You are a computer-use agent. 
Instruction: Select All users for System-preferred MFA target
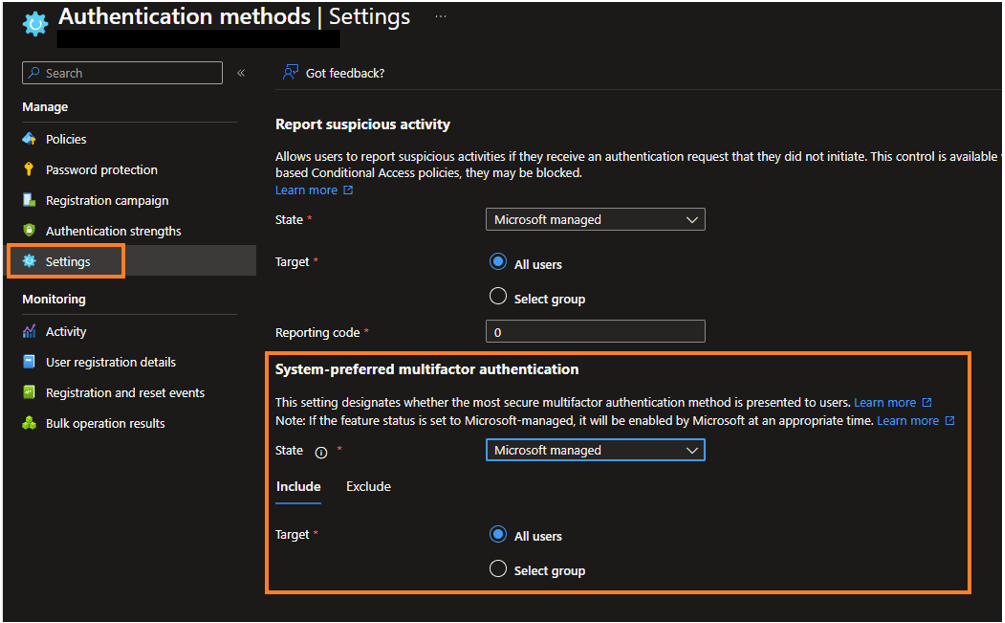tap(498, 534)
